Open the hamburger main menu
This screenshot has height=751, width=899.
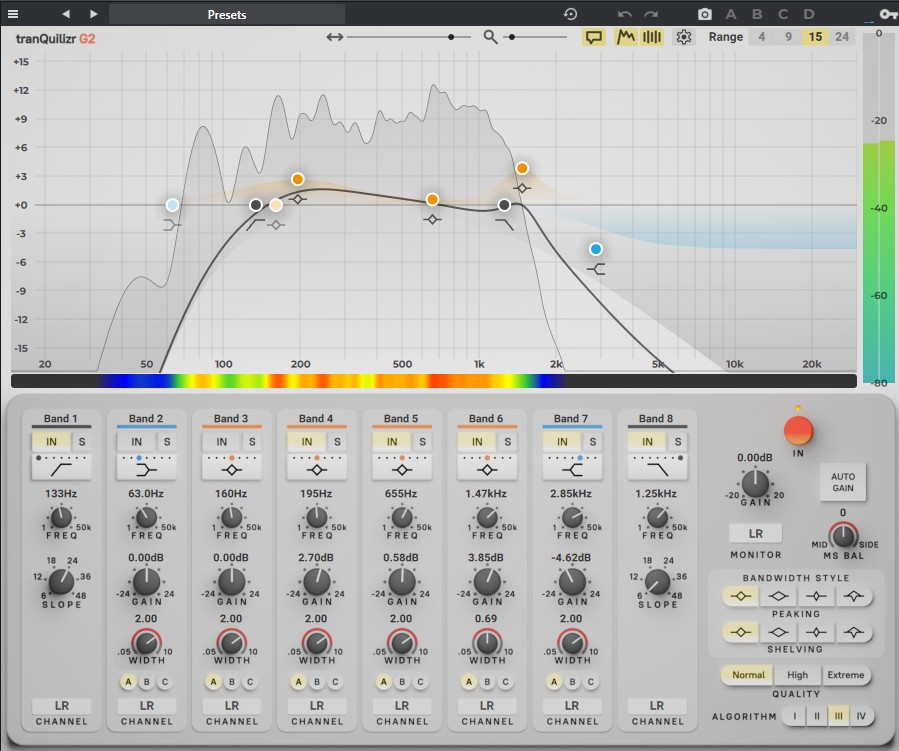(13, 14)
